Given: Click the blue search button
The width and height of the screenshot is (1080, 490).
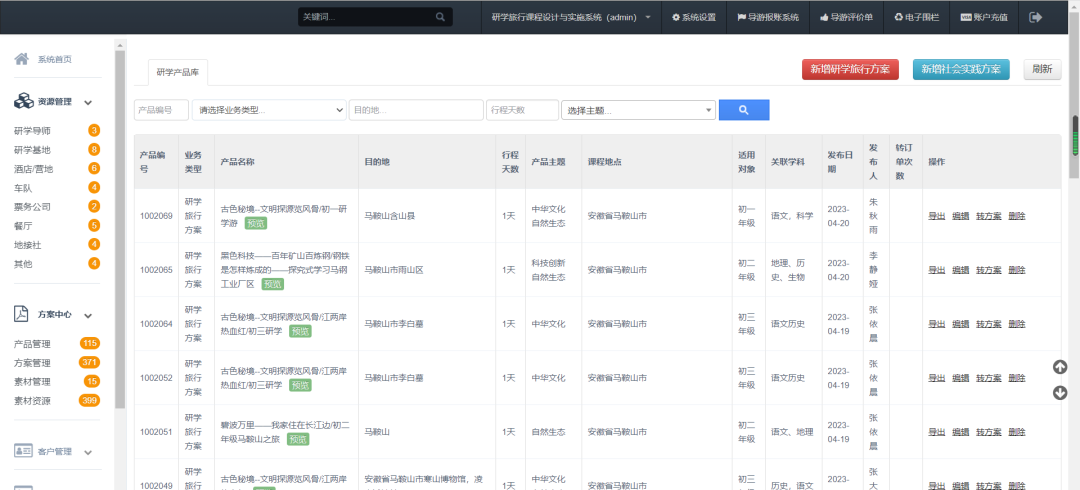Looking at the screenshot, I should [744, 110].
